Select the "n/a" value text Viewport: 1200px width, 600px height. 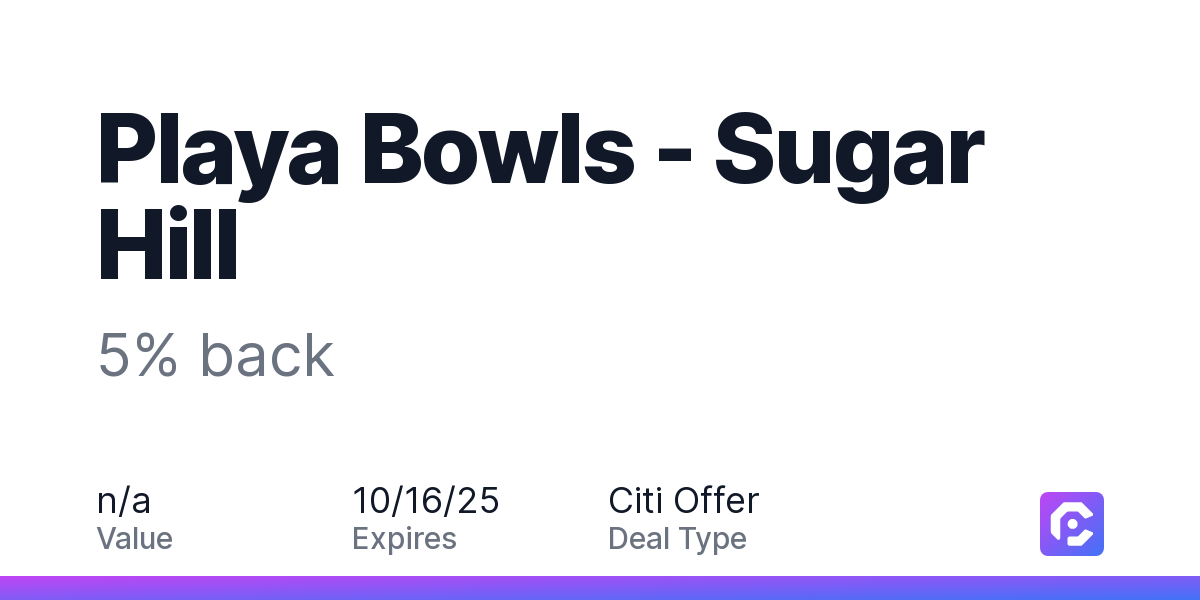(x=124, y=500)
